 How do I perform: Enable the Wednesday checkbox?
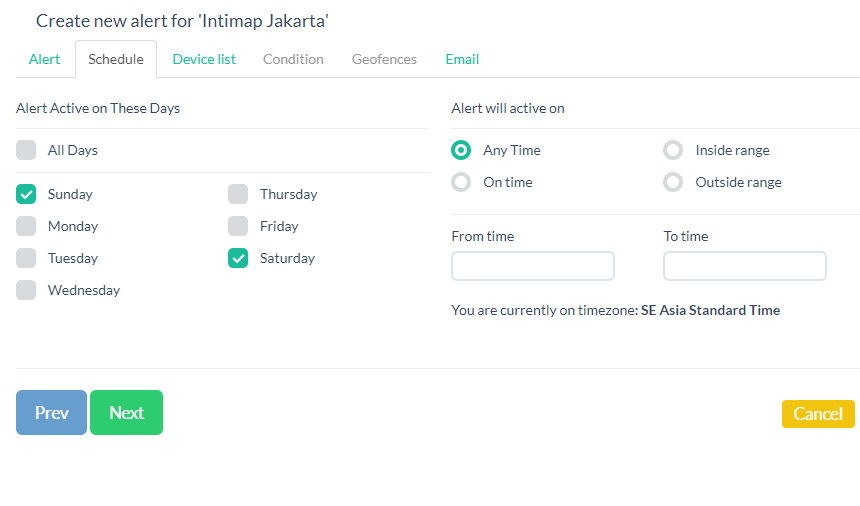[27, 291]
